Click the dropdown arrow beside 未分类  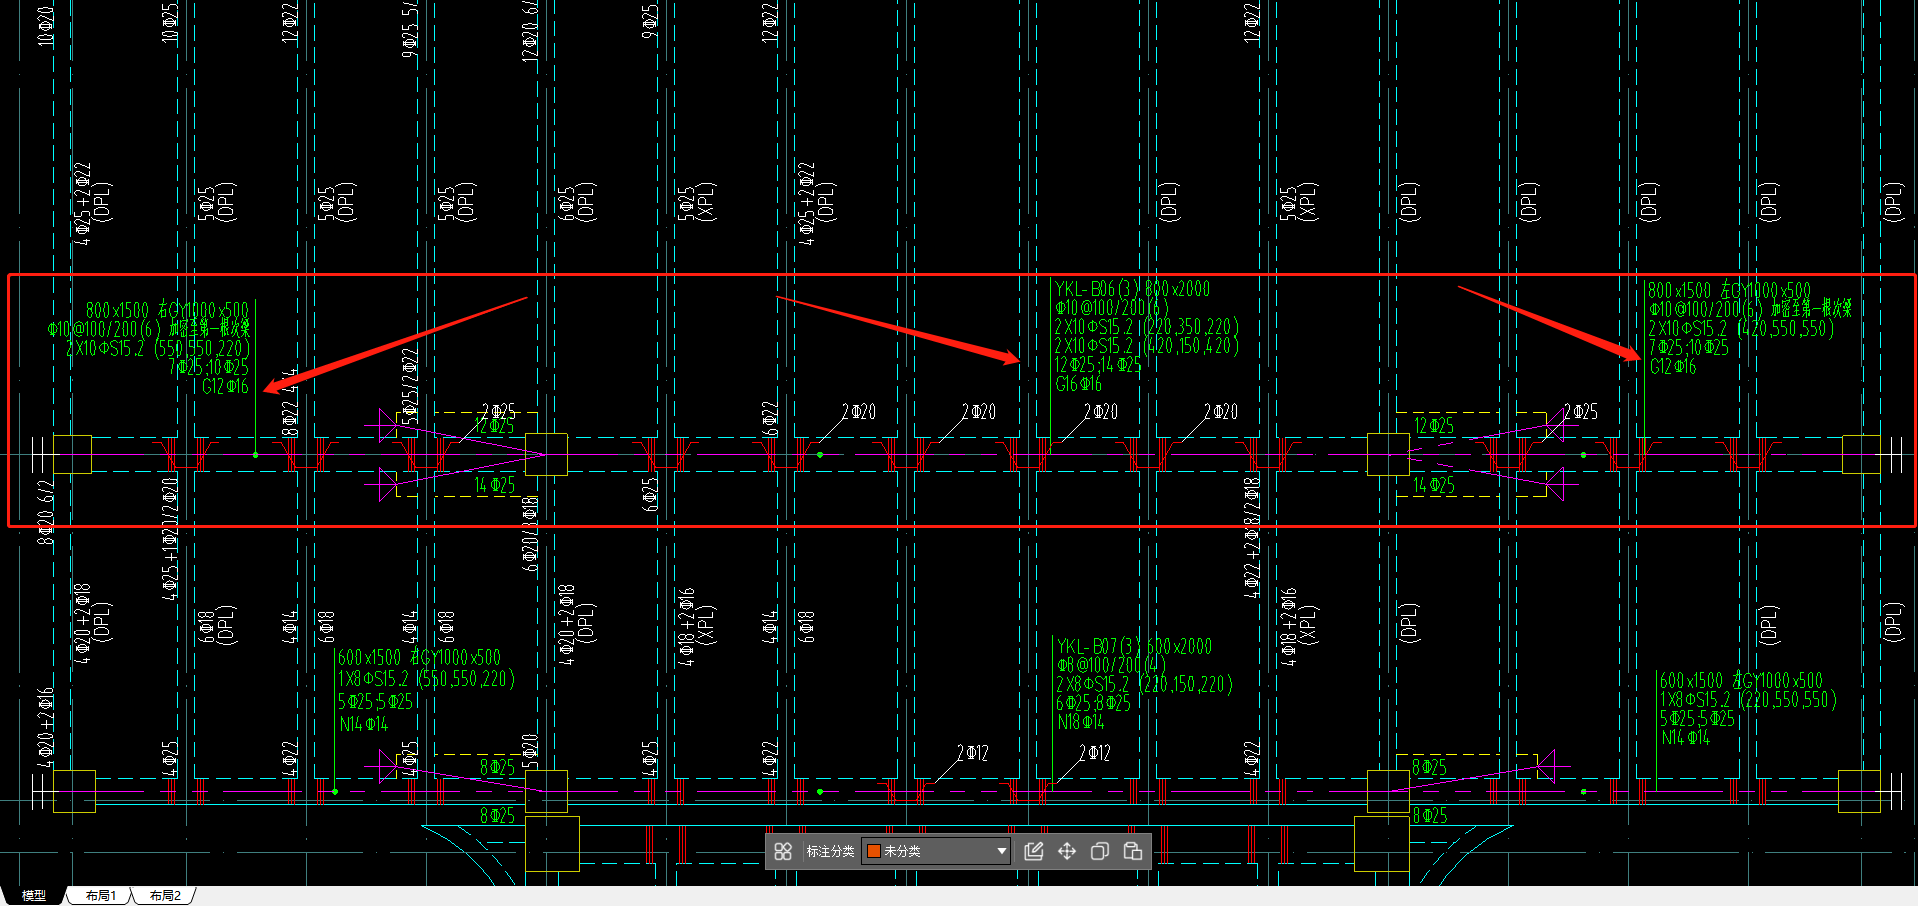click(x=1001, y=851)
